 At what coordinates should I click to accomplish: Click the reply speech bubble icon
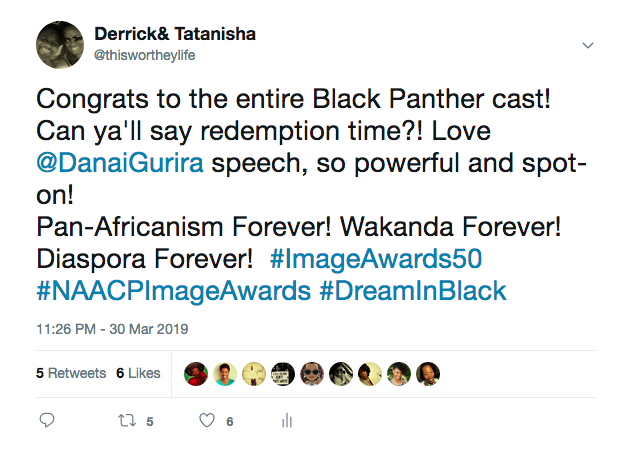pos(47,420)
